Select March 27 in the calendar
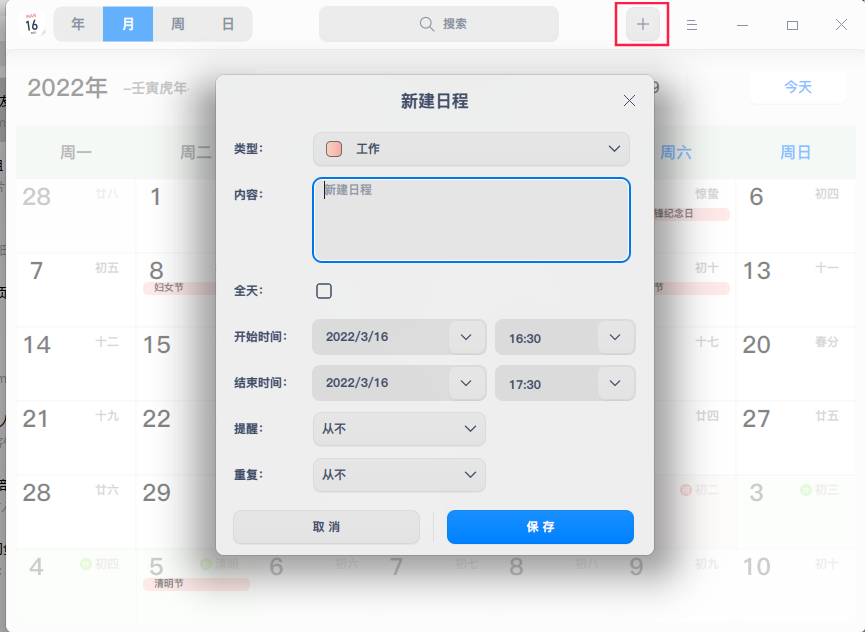The width and height of the screenshot is (865, 632). point(795,437)
